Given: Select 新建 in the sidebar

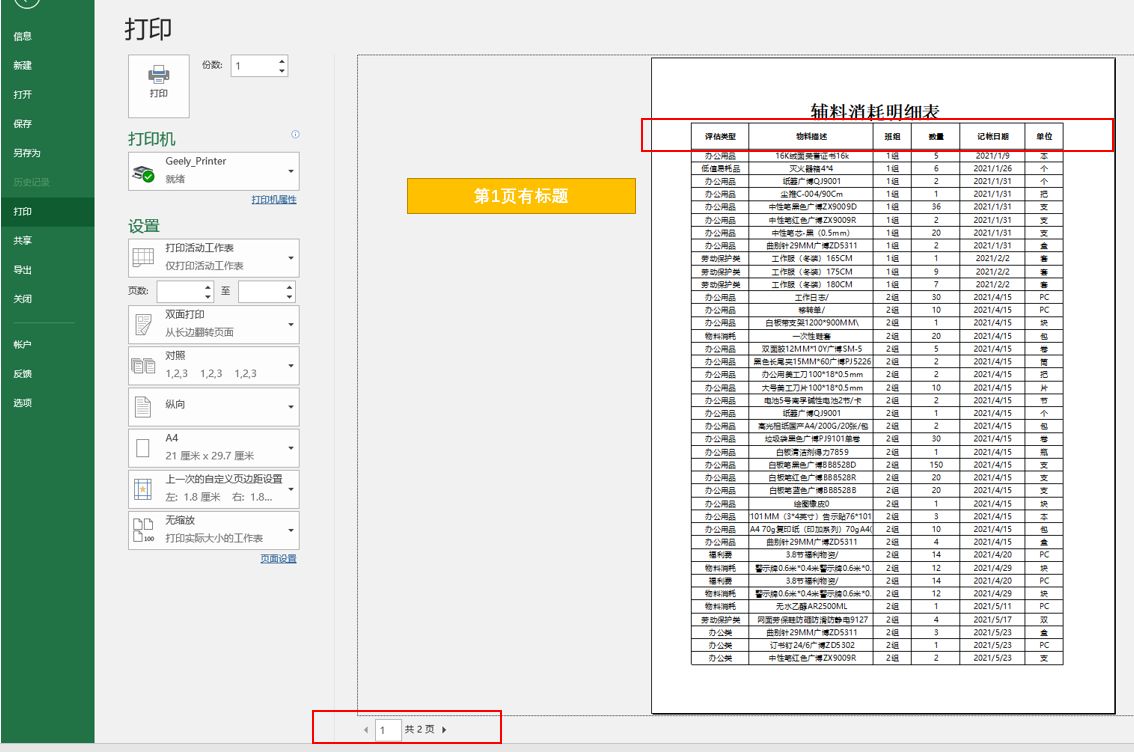Looking at the screenshot, I should tap(22, 65).
